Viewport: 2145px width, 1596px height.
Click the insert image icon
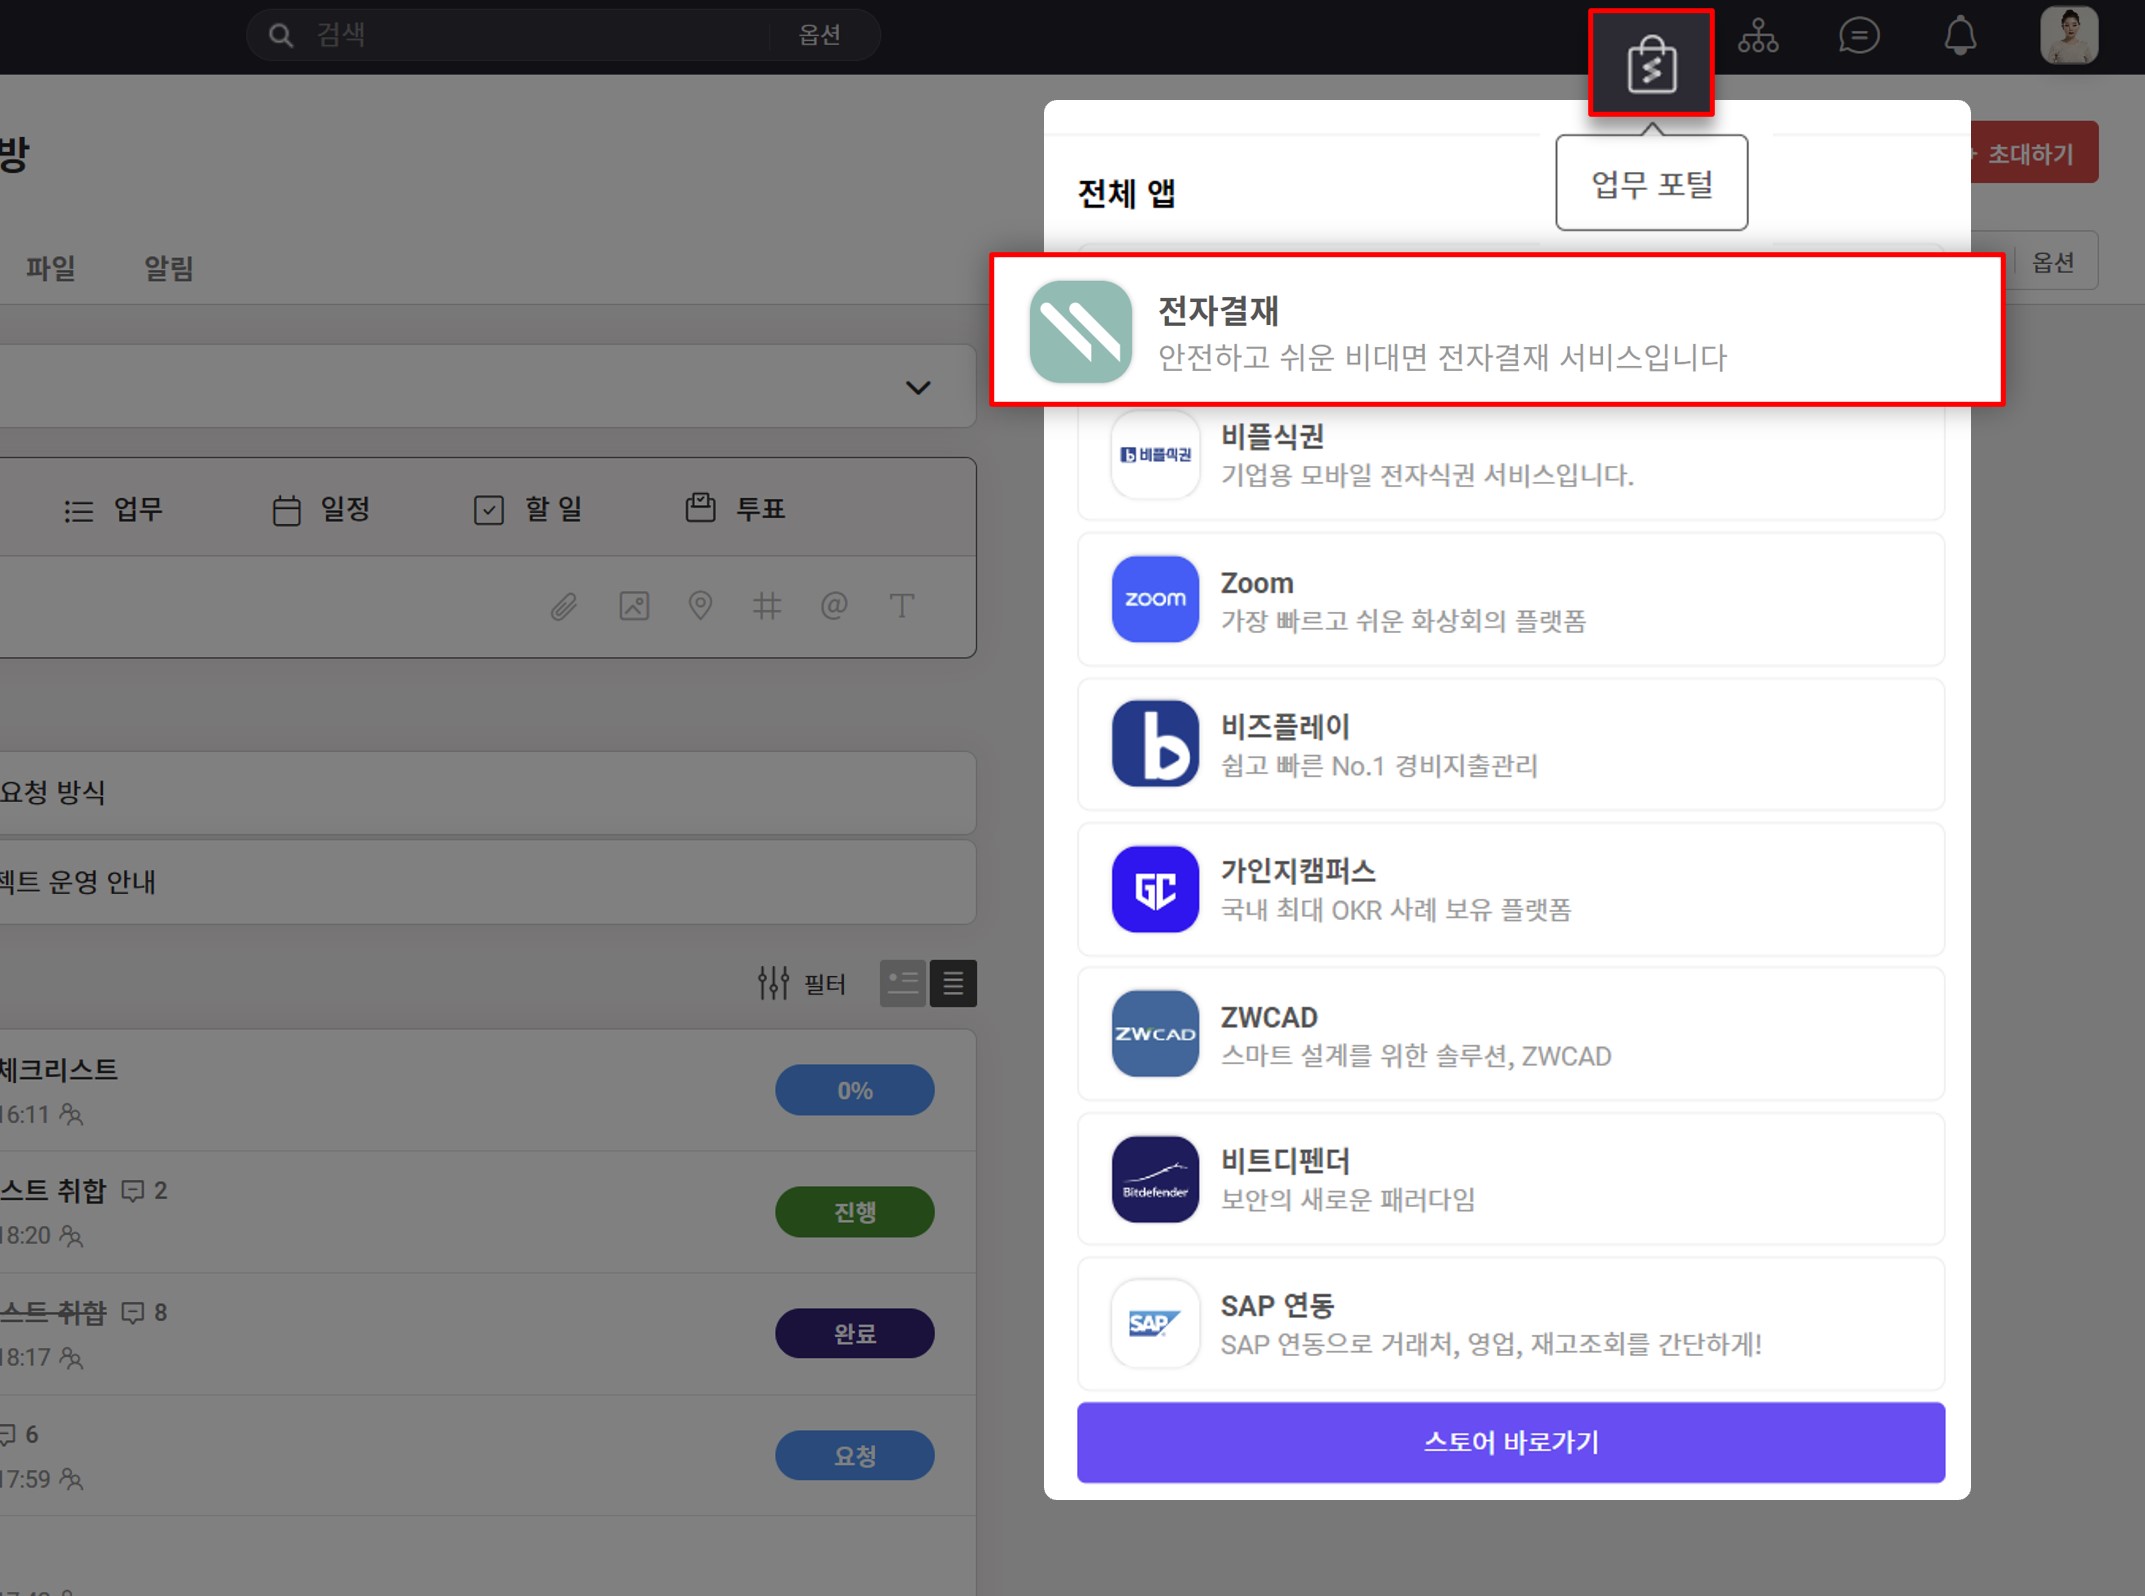[x=634, y=606]
